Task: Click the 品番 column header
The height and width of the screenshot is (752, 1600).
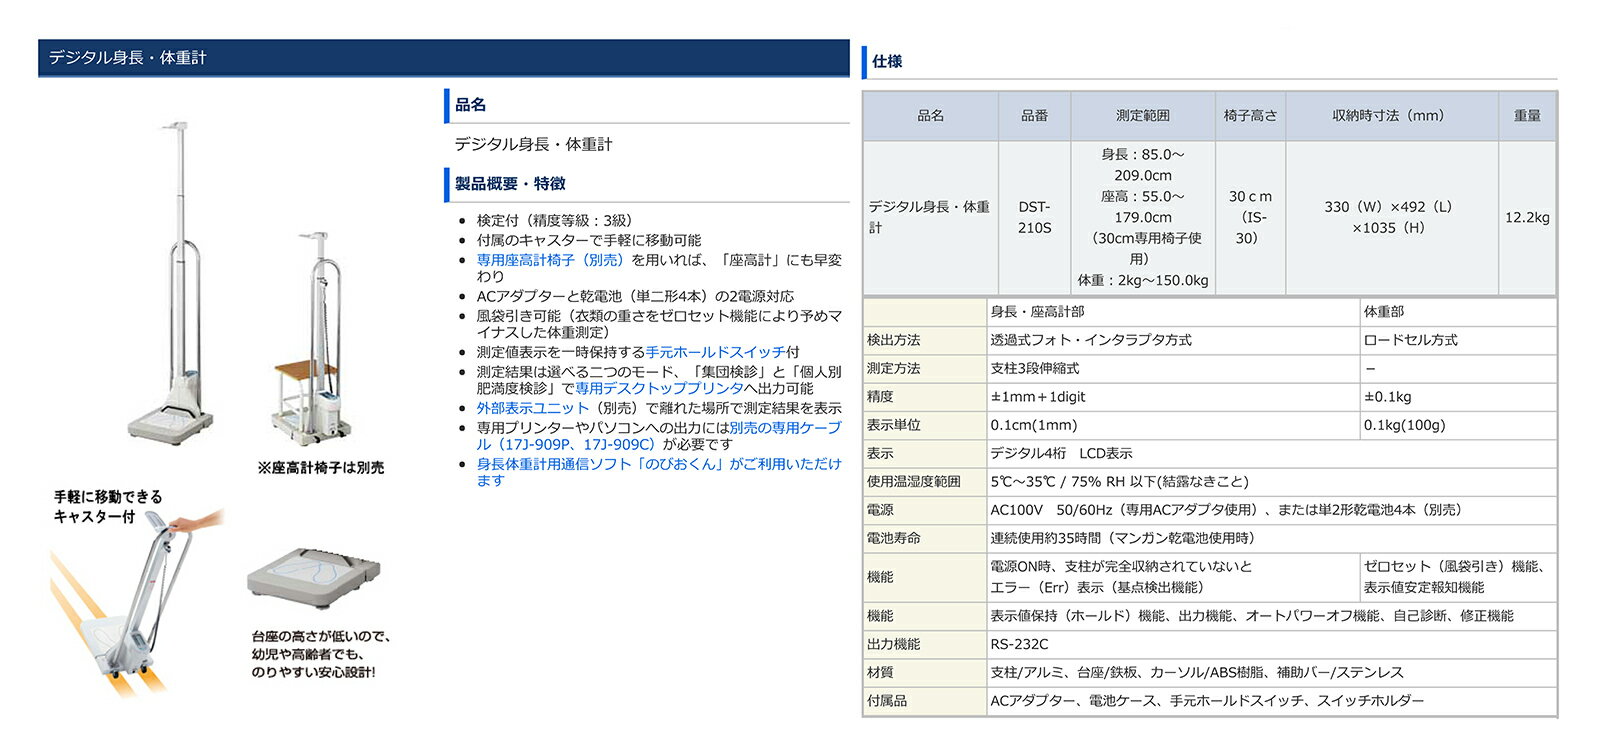Action: pos(1034,116)
